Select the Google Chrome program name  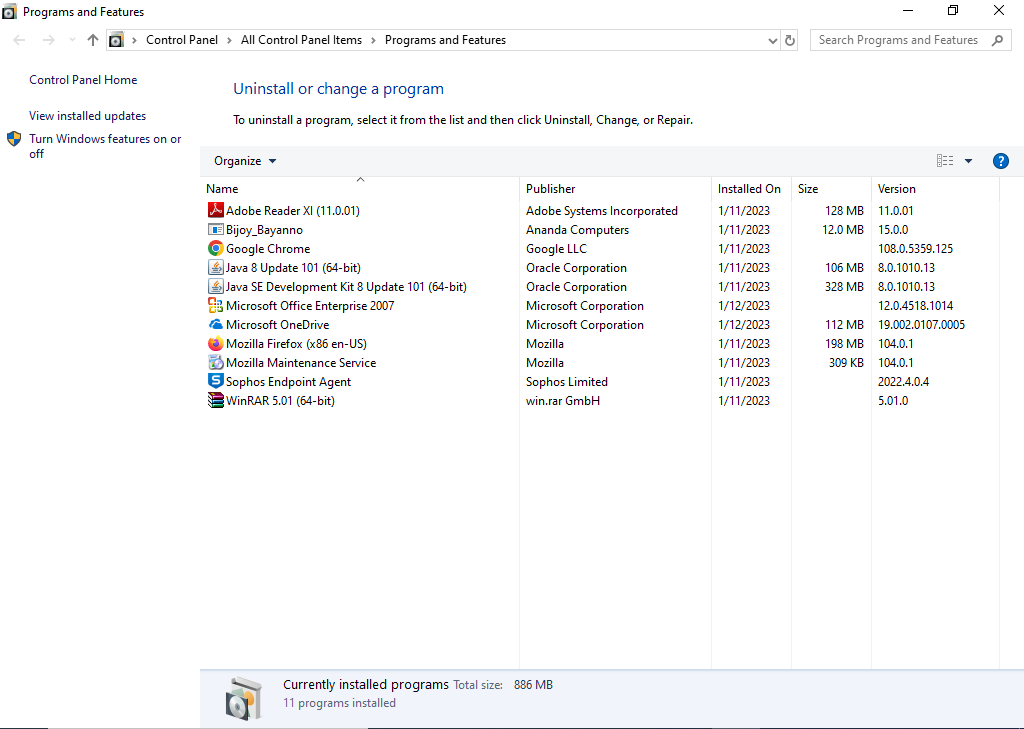pyautogui.click(x=268, y=248)
